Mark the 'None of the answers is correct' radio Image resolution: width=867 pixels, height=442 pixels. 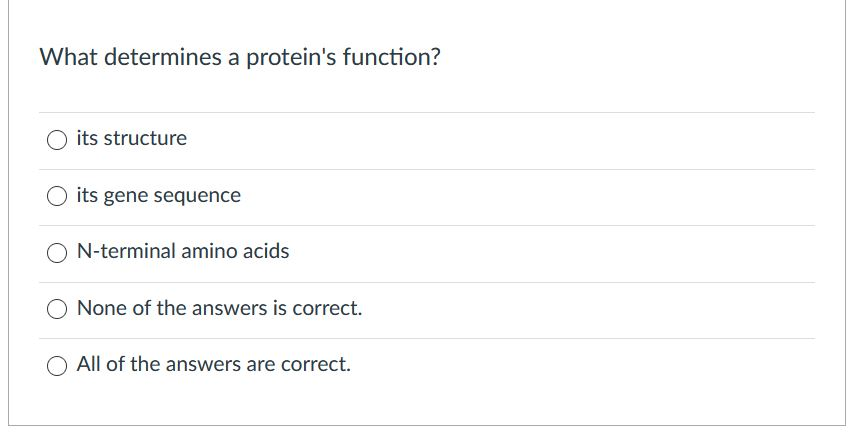click(x=57, y=309)
